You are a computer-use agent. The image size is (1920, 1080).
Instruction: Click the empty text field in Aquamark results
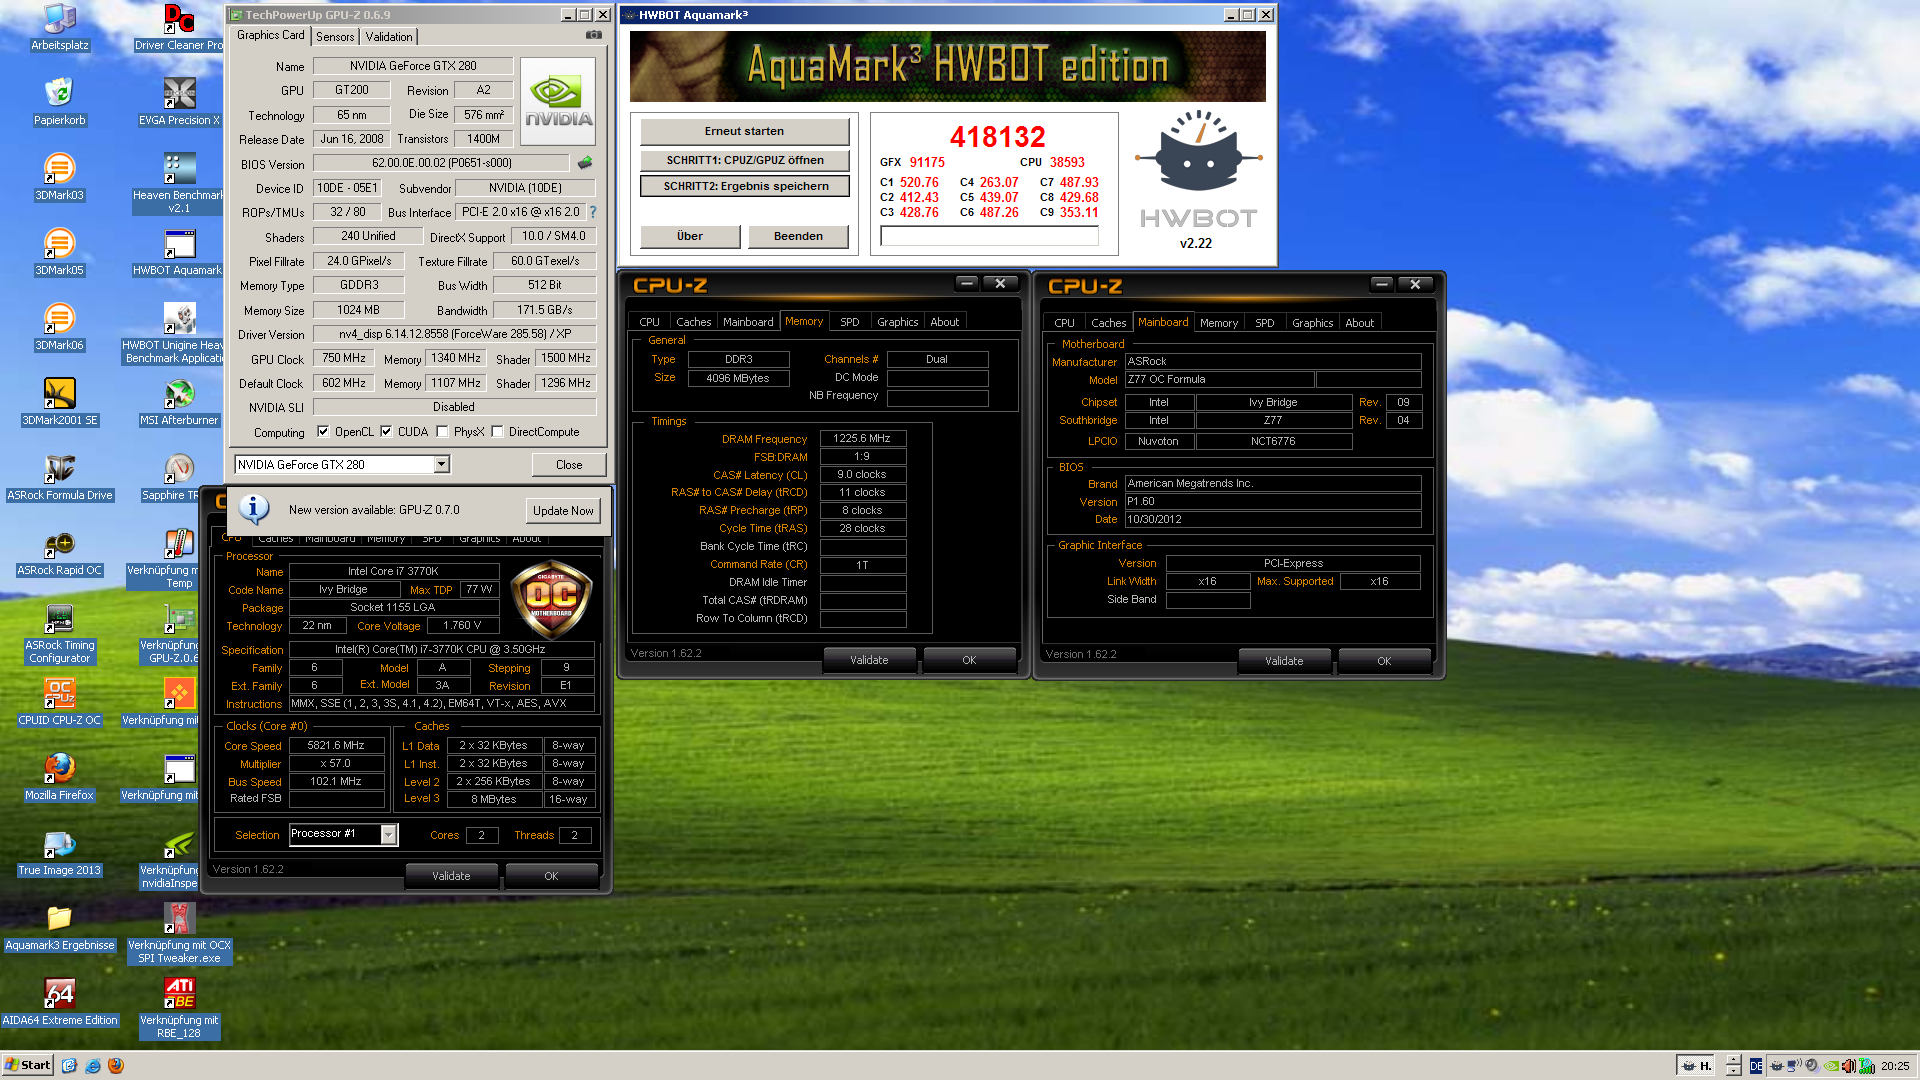pyautogui.click(x=989, y=236)
